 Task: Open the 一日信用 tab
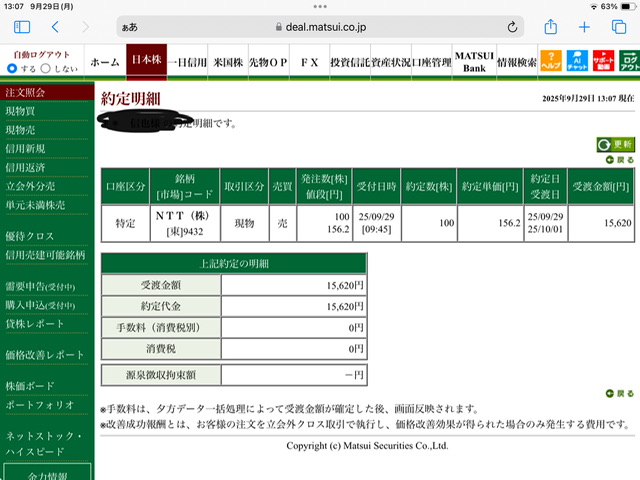tap(187, 62)
